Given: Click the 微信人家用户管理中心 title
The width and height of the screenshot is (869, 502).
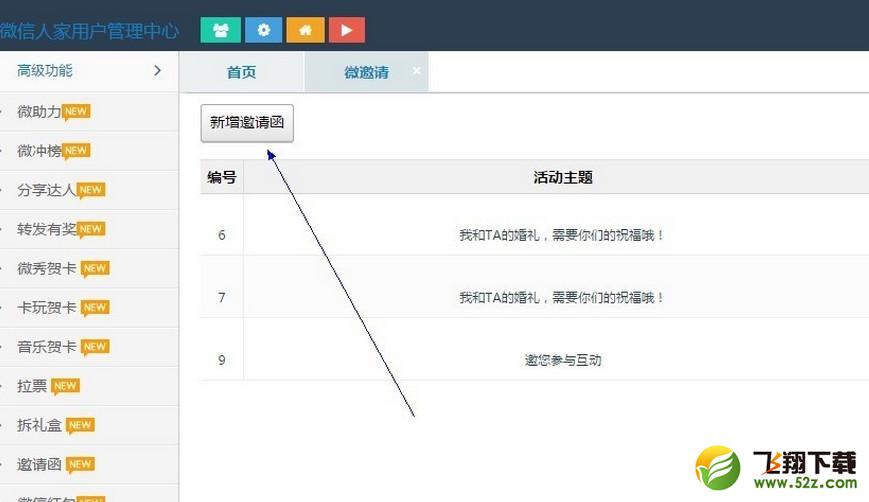Looking at the screenshot, I should point(89,30).
